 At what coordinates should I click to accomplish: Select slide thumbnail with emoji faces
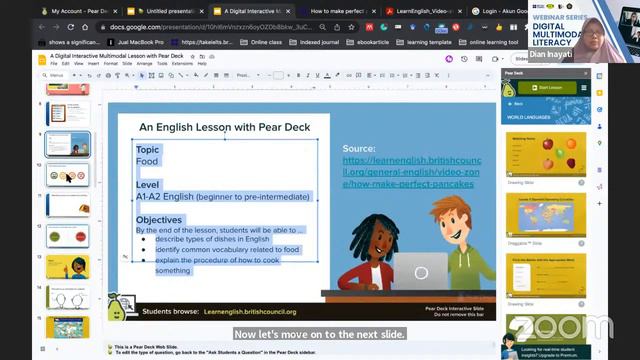click(68, 175)
